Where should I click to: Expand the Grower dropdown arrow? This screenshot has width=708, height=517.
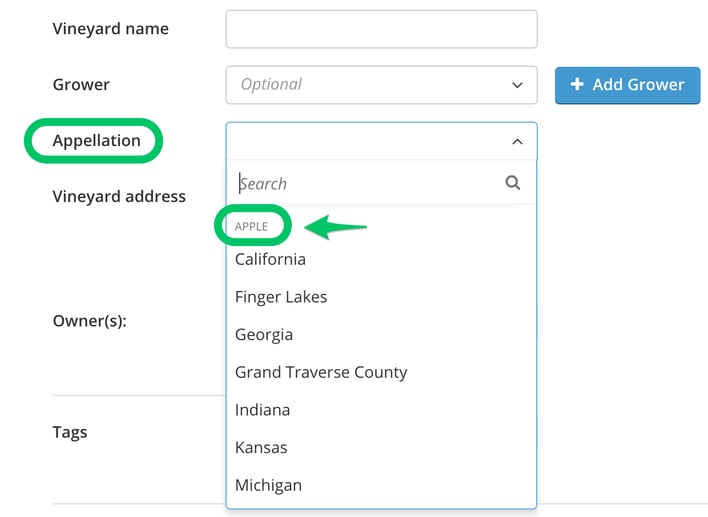click(517, 85)
